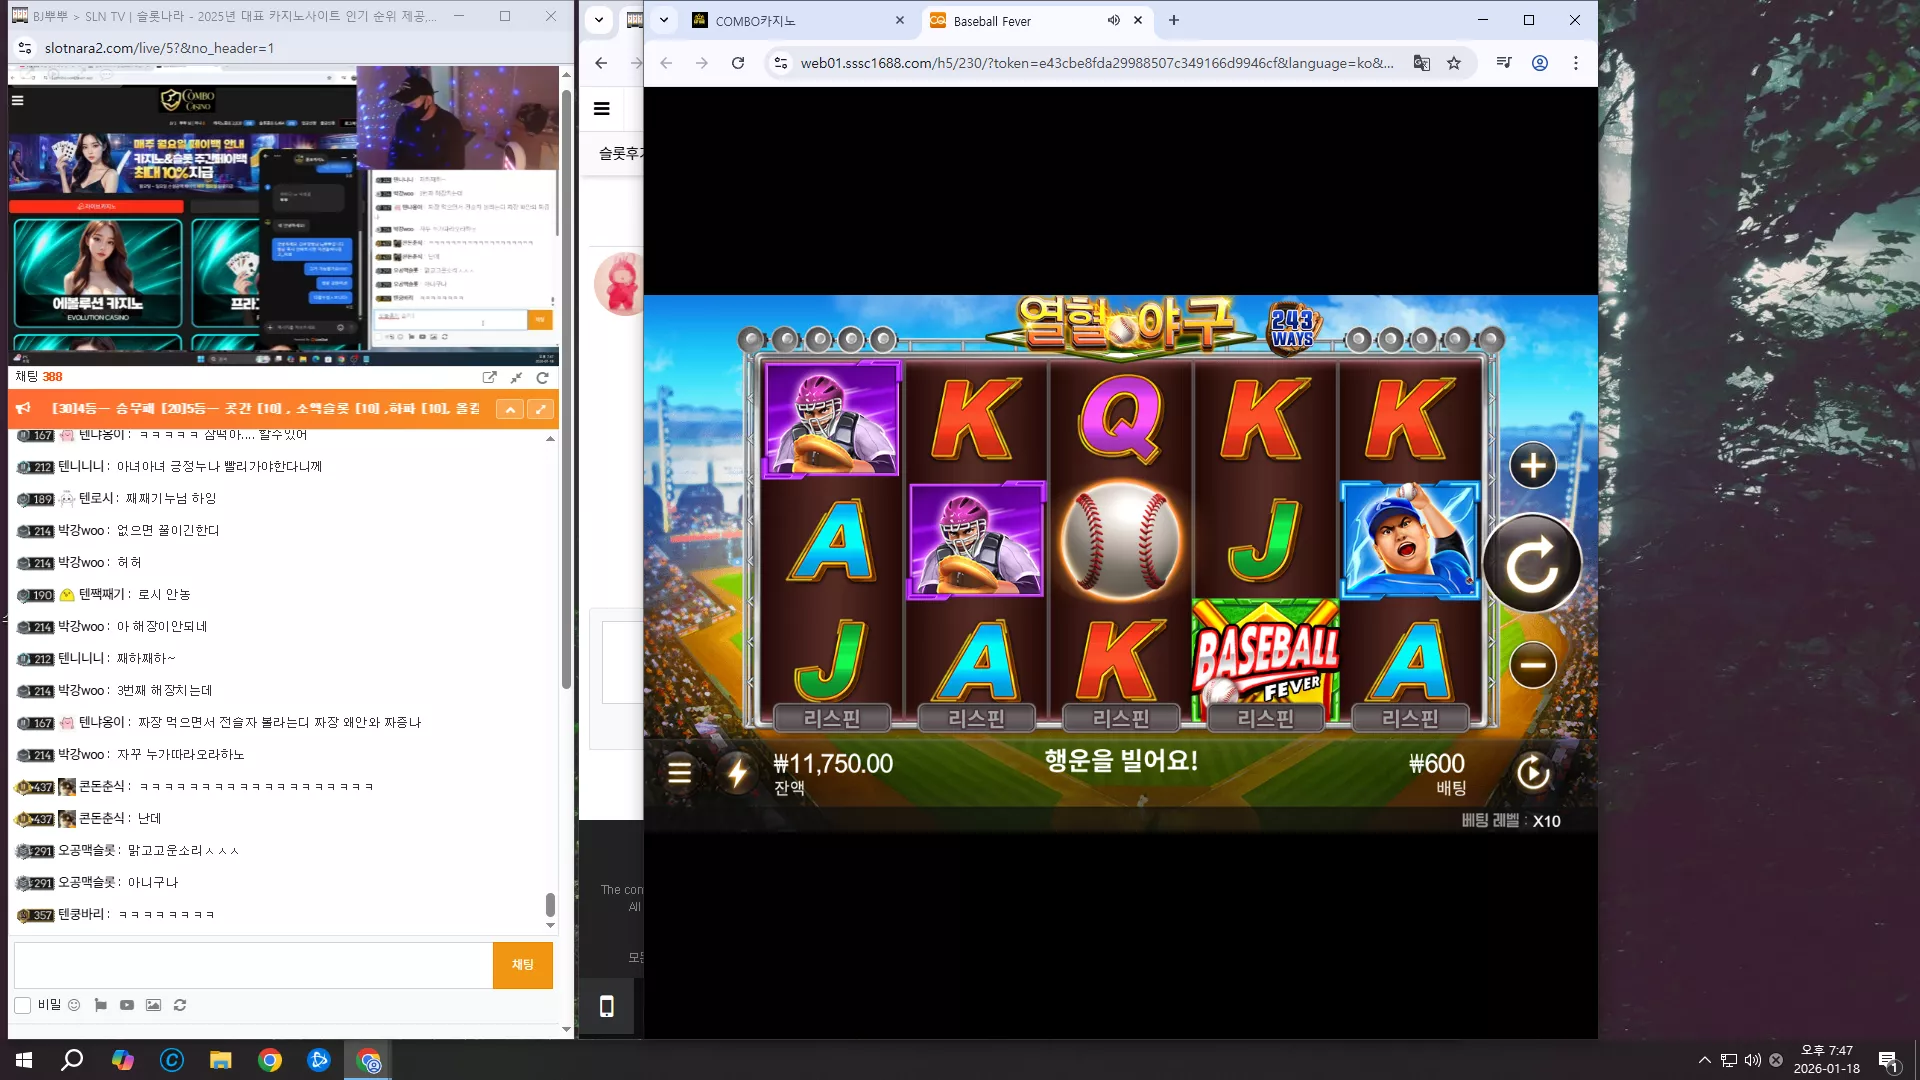Open a new browser tab
This screenshot has width=1920, height=1080.
[x=1174, y=20]
